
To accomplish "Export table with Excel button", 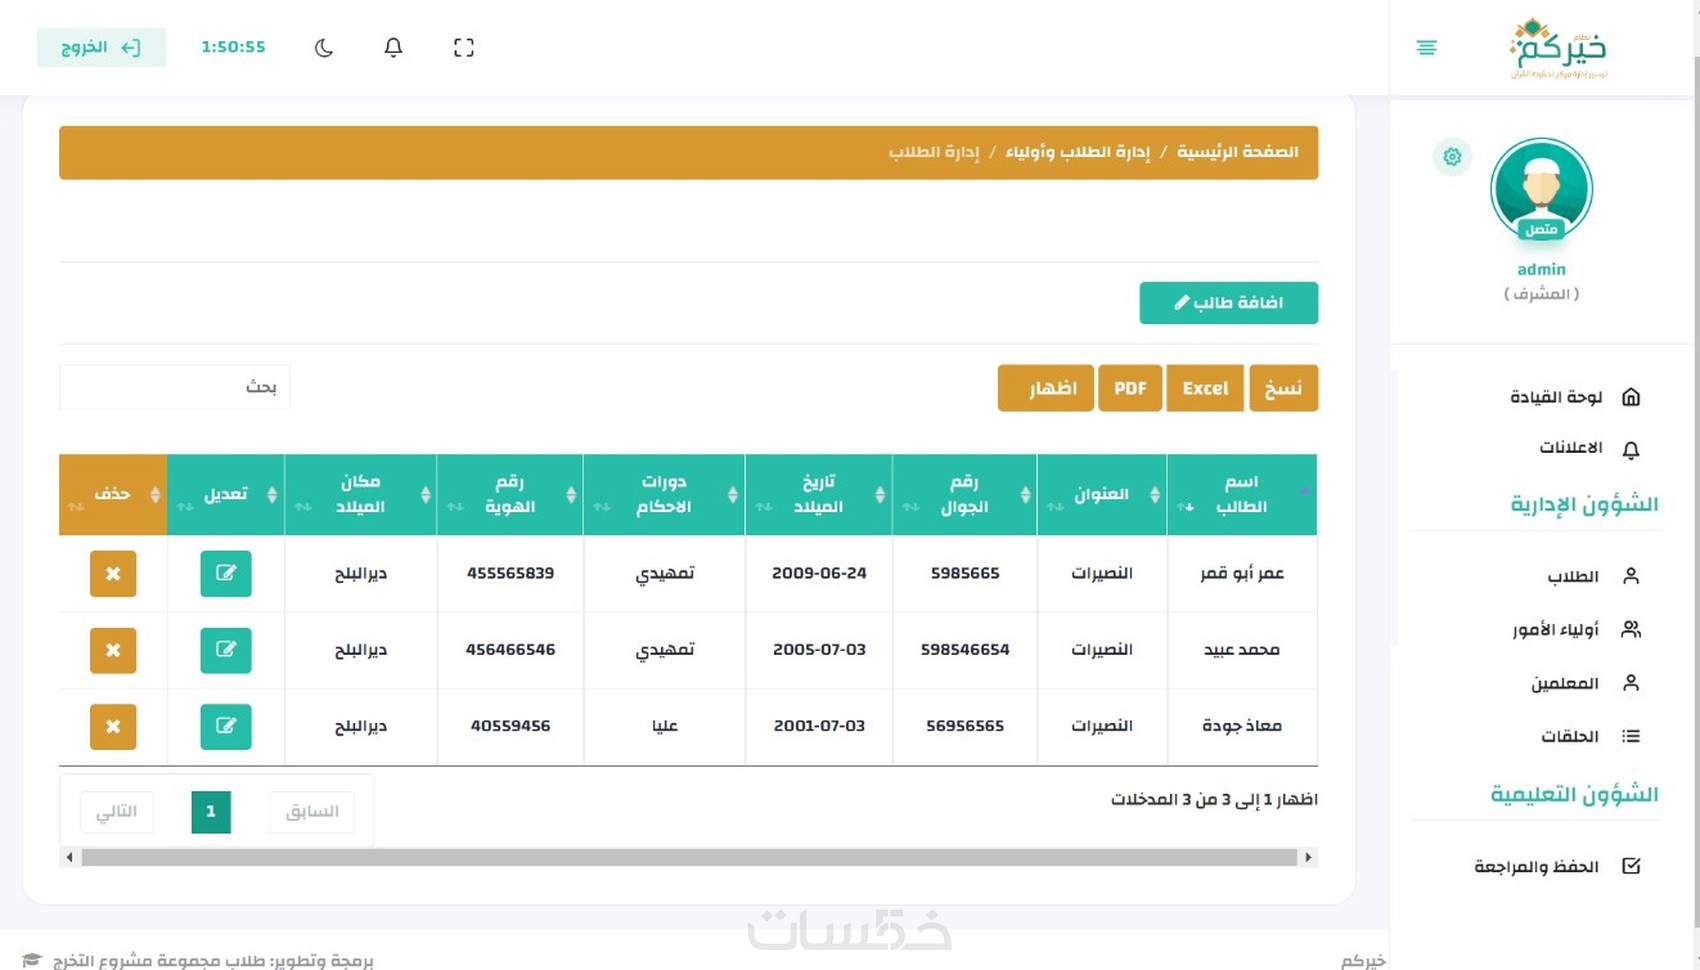I will (1205, 388).
